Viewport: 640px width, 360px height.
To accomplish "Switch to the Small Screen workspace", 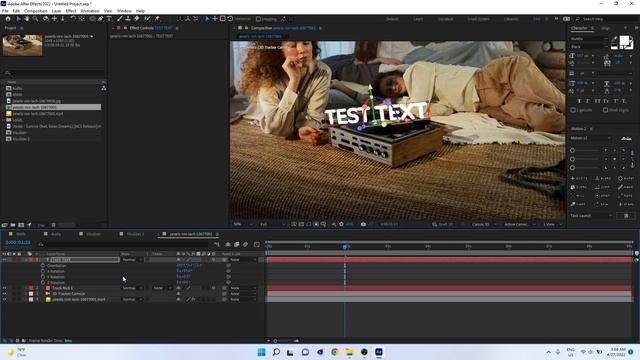I will (478, 19).
